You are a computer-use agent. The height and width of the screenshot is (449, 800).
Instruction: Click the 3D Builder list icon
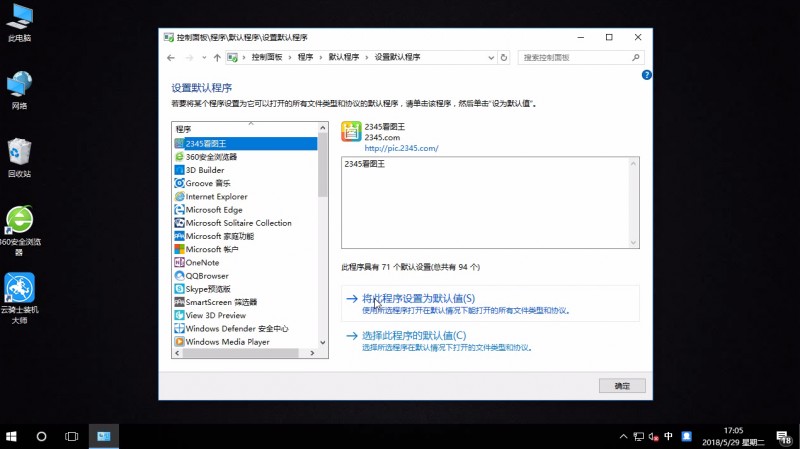[179, 170]
